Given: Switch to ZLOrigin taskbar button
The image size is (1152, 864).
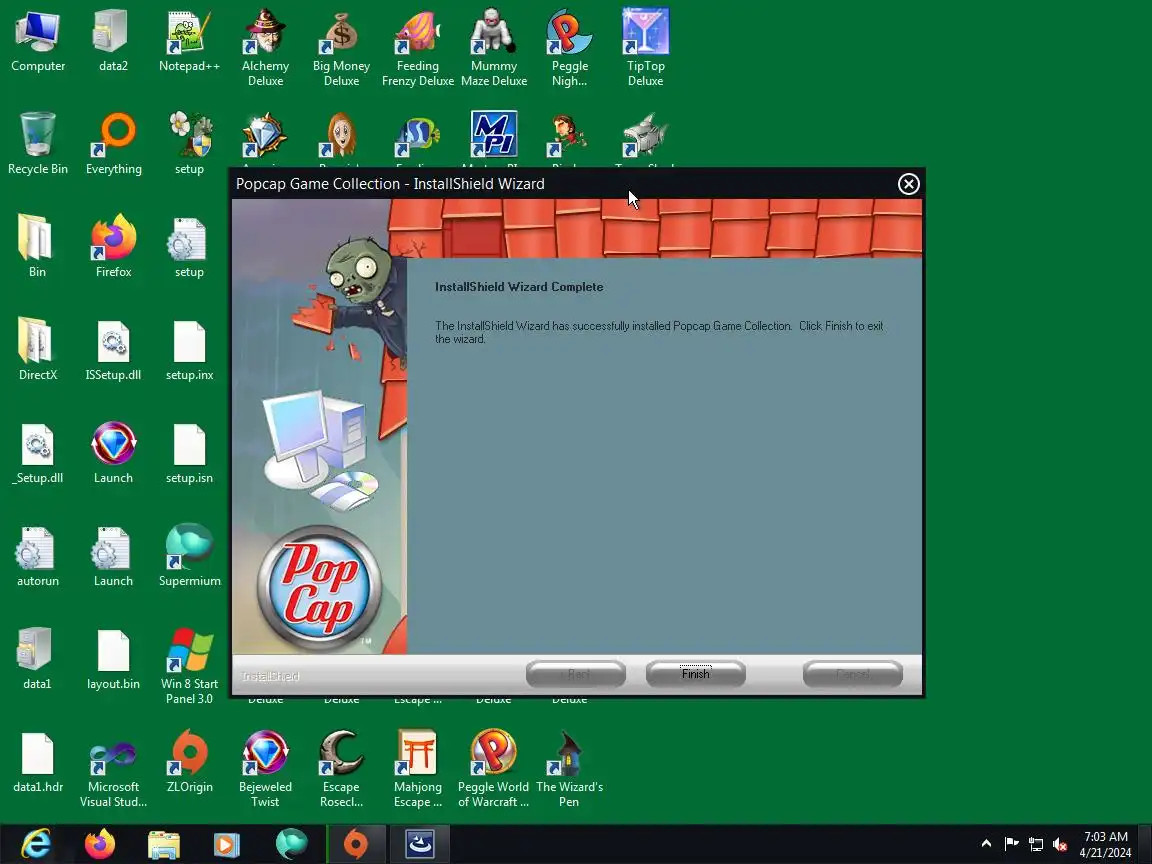Looking at the screenshot, I should click(356, 843).
